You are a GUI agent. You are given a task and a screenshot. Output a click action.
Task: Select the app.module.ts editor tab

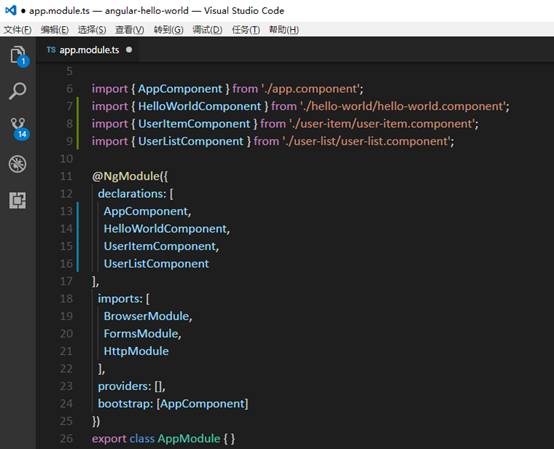click(x=88, y=50)
